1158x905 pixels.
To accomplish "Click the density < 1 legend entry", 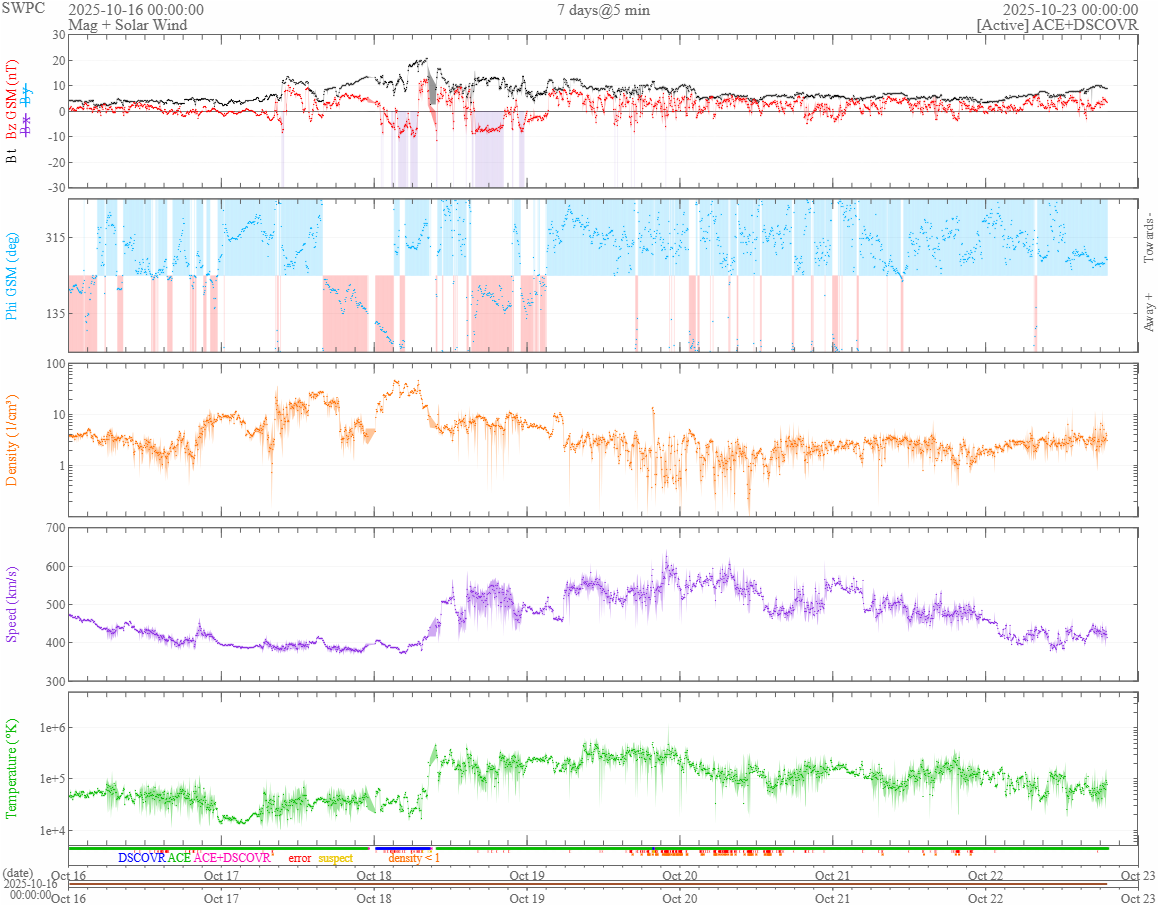I will coord(413,858).
